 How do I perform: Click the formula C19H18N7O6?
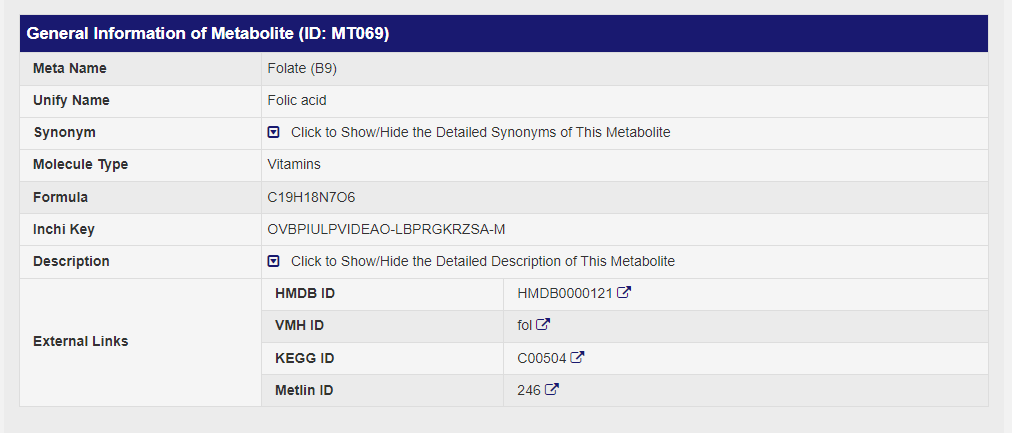tap(311, 197)
